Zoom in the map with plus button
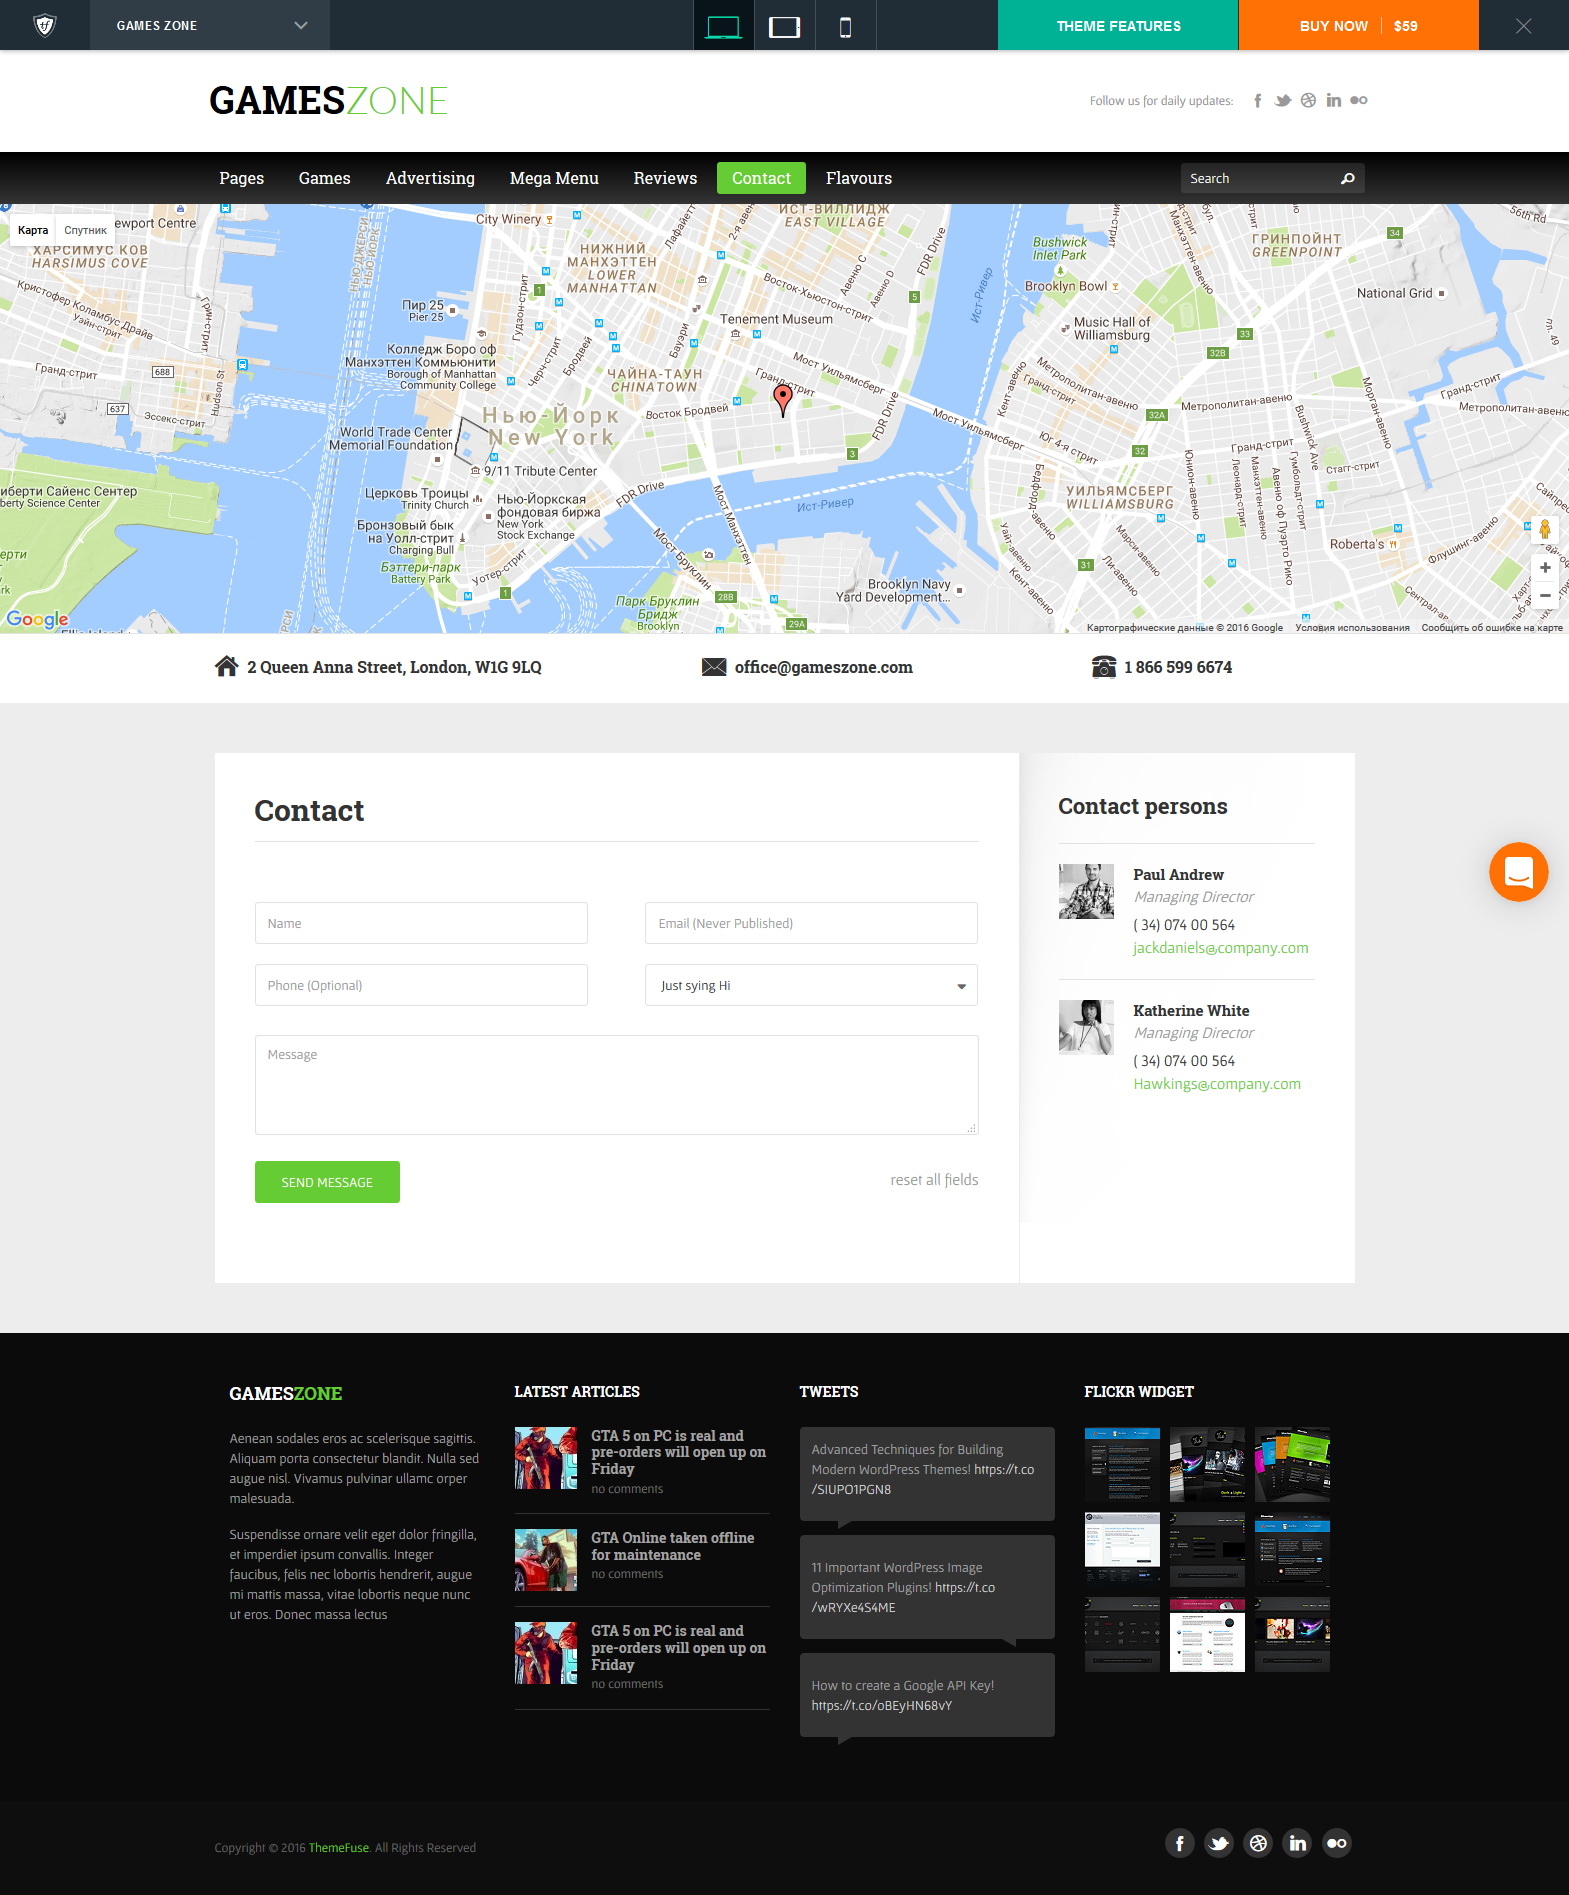Viewport: 1569px width, 1895px height. (1545, 567)
